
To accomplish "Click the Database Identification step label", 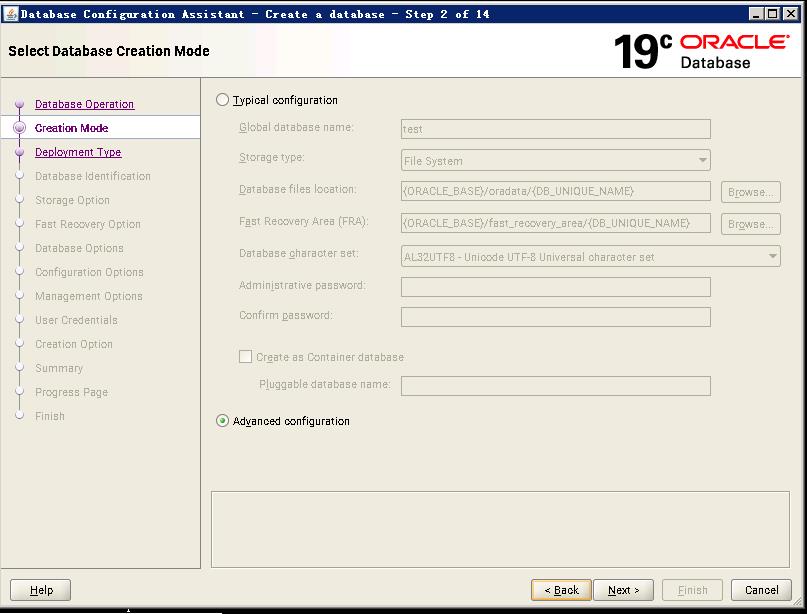I will 93,176.
